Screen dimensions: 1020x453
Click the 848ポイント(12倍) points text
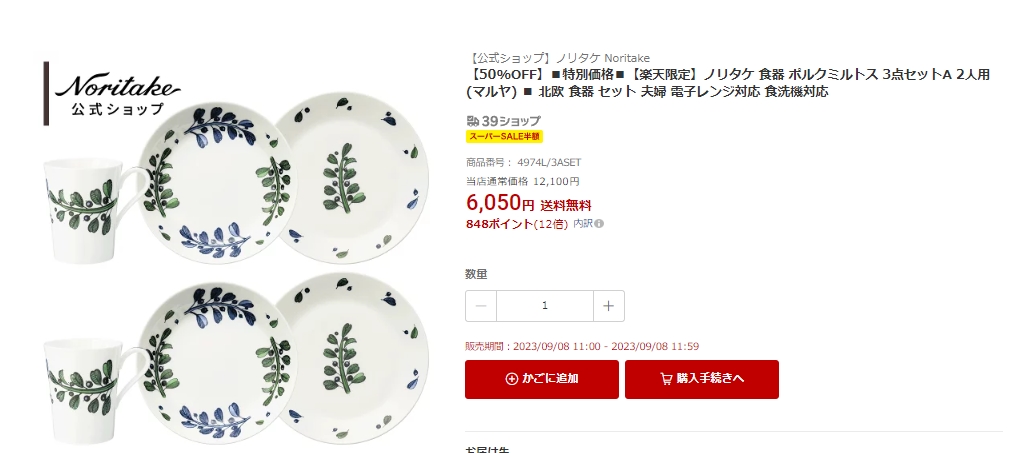516,224
